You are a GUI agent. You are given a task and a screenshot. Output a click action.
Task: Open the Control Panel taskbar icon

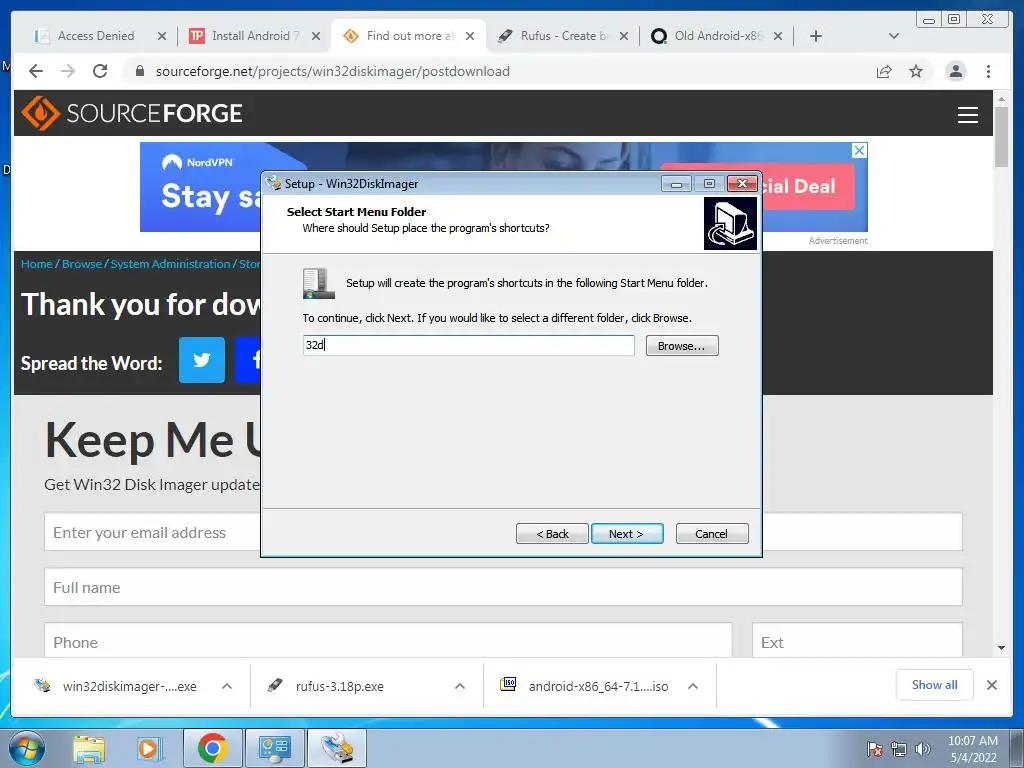pos(274,748)
